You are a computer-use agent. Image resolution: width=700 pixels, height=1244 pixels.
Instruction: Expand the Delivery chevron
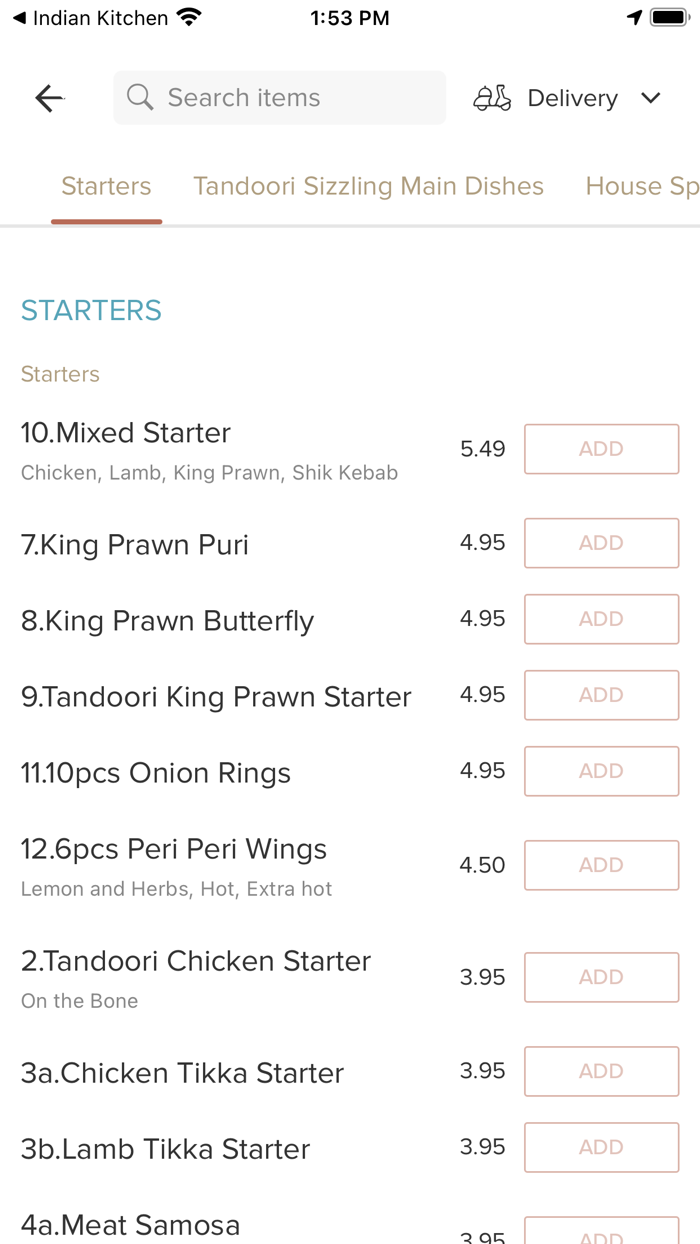(x=651, y=98)
